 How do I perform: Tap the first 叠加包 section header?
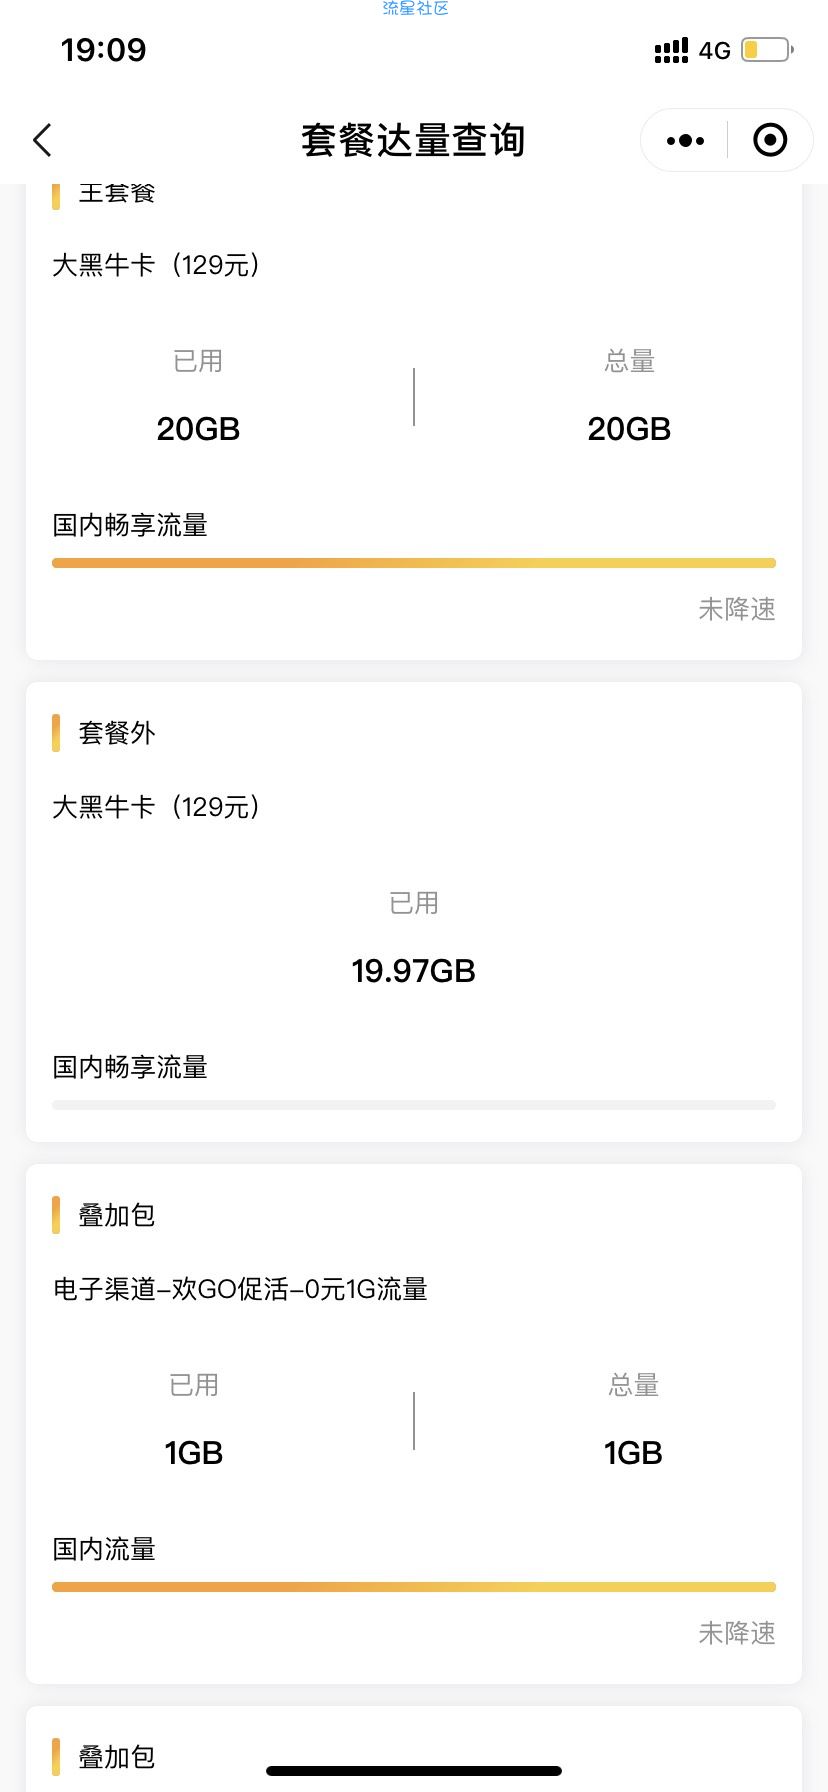click(x=117, y=1215)
